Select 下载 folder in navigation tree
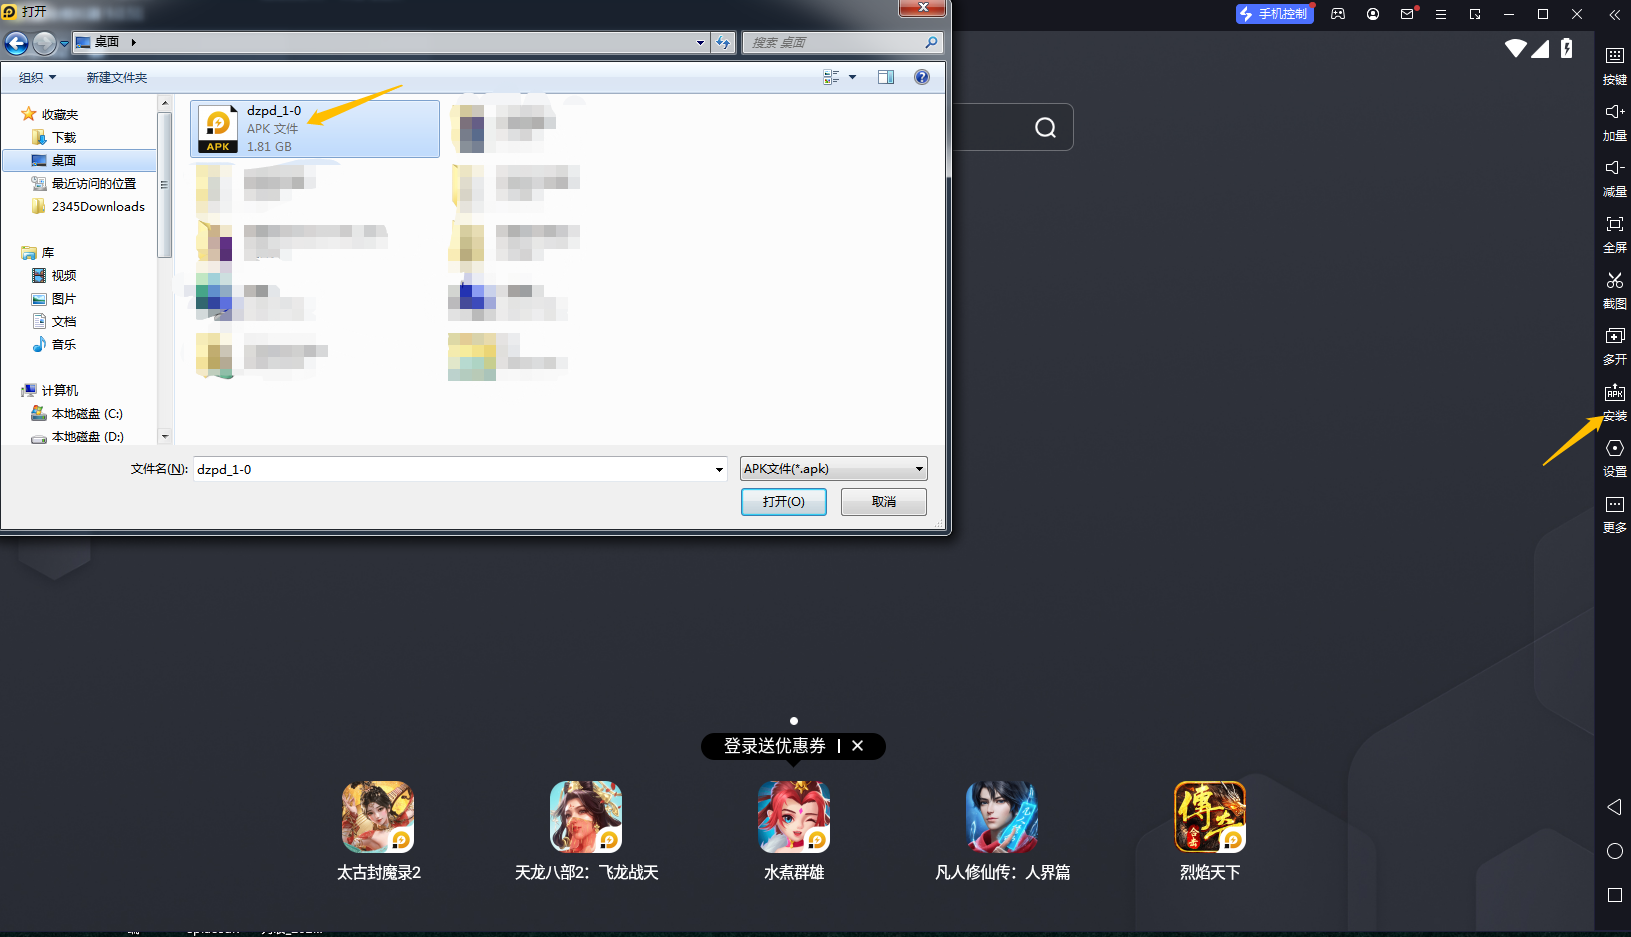Image resolution: width=1631 pixels, height=937 pixels. point(64,138)
